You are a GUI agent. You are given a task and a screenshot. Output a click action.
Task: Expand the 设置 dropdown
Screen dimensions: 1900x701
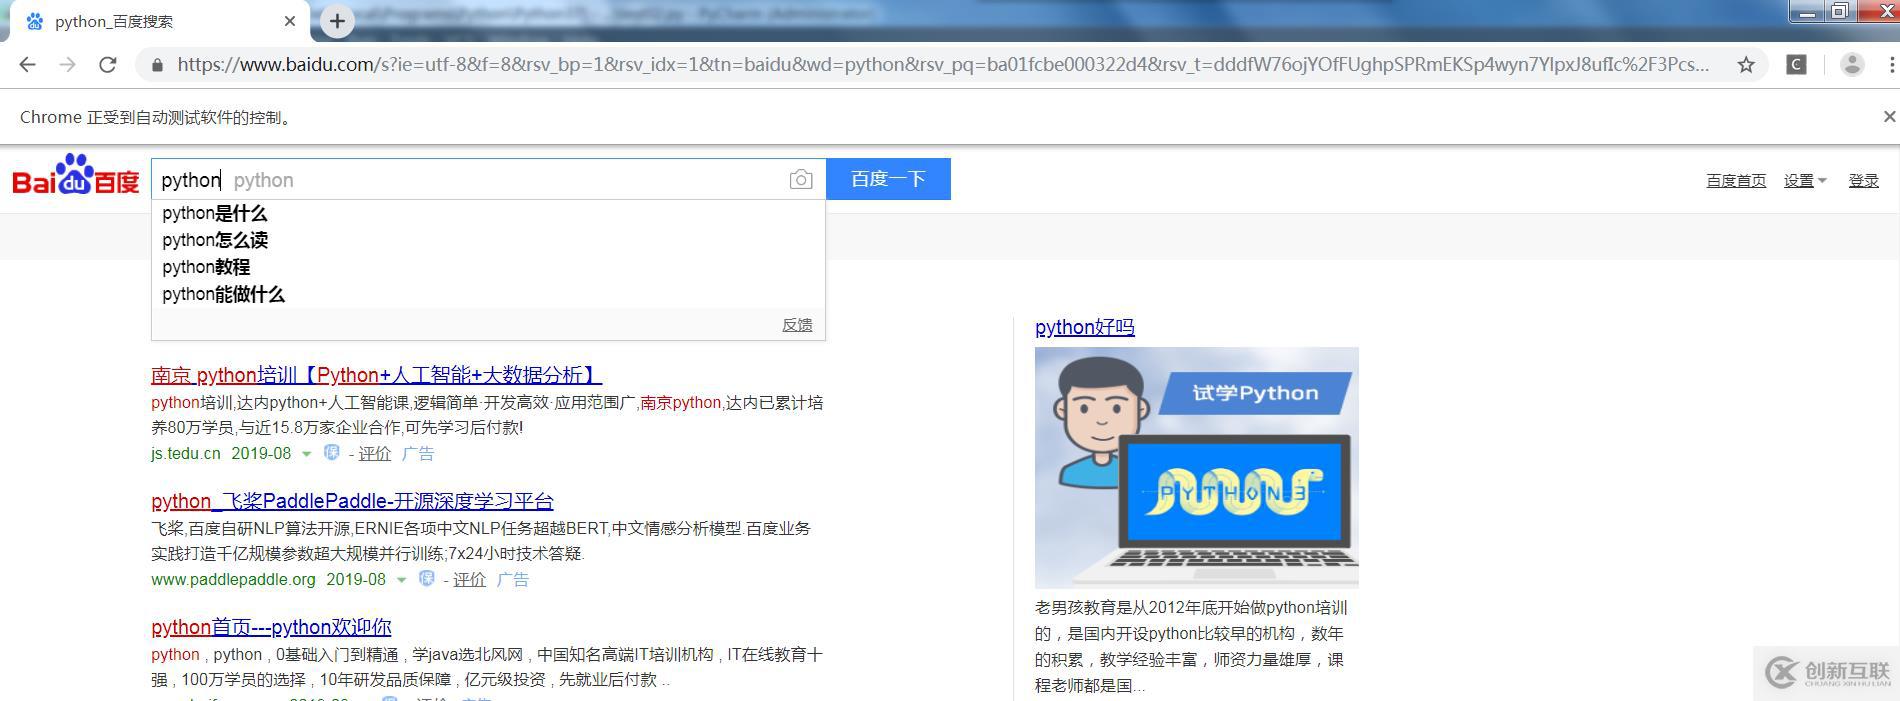pyautogui.click(x=1805, y=181)
